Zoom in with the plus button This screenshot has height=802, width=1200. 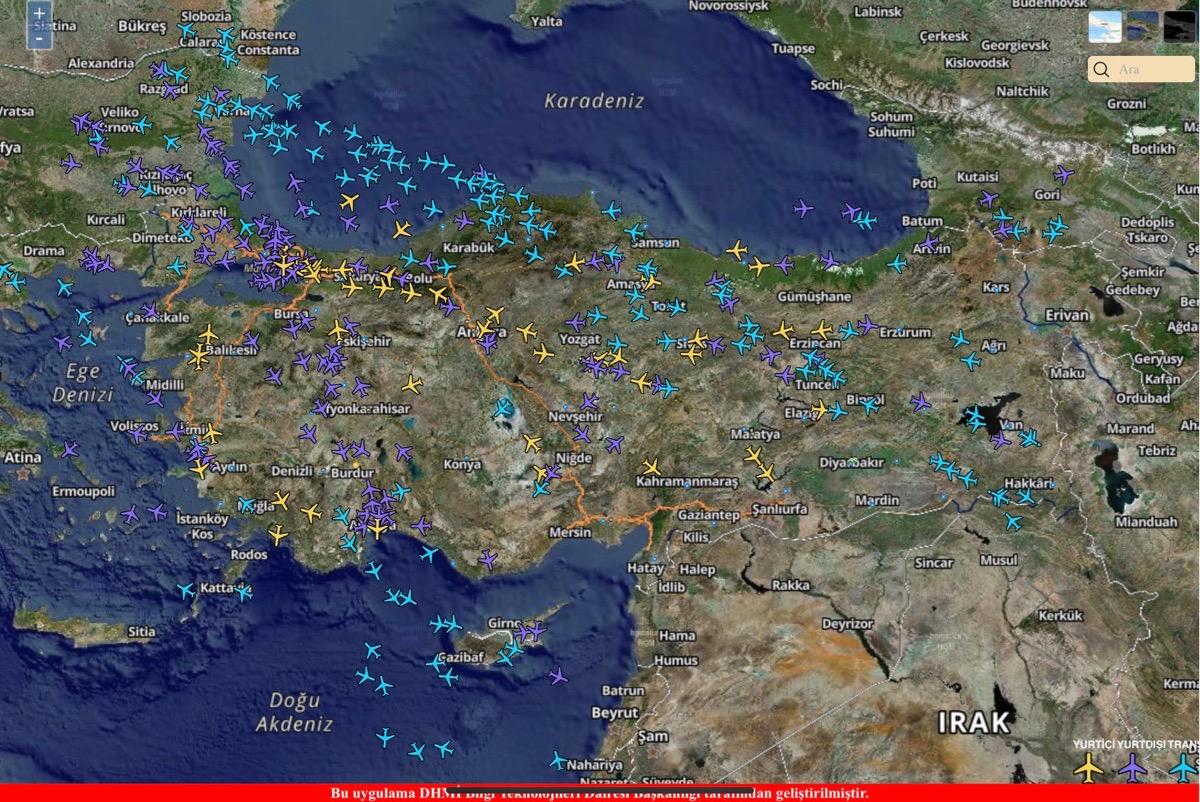tap(39, 14)
